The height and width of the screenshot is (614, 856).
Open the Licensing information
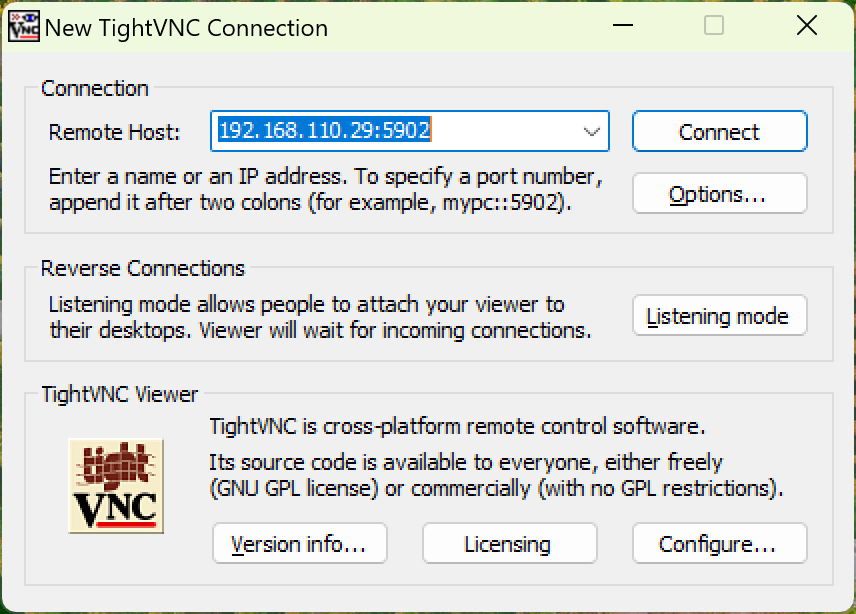(509, 544)
